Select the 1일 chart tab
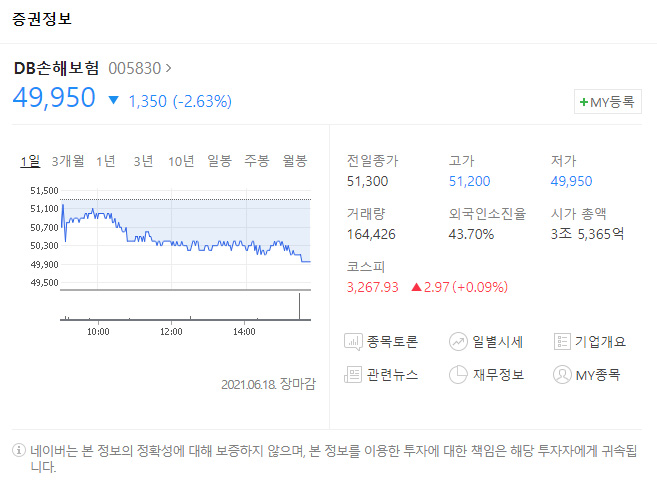 30,161
